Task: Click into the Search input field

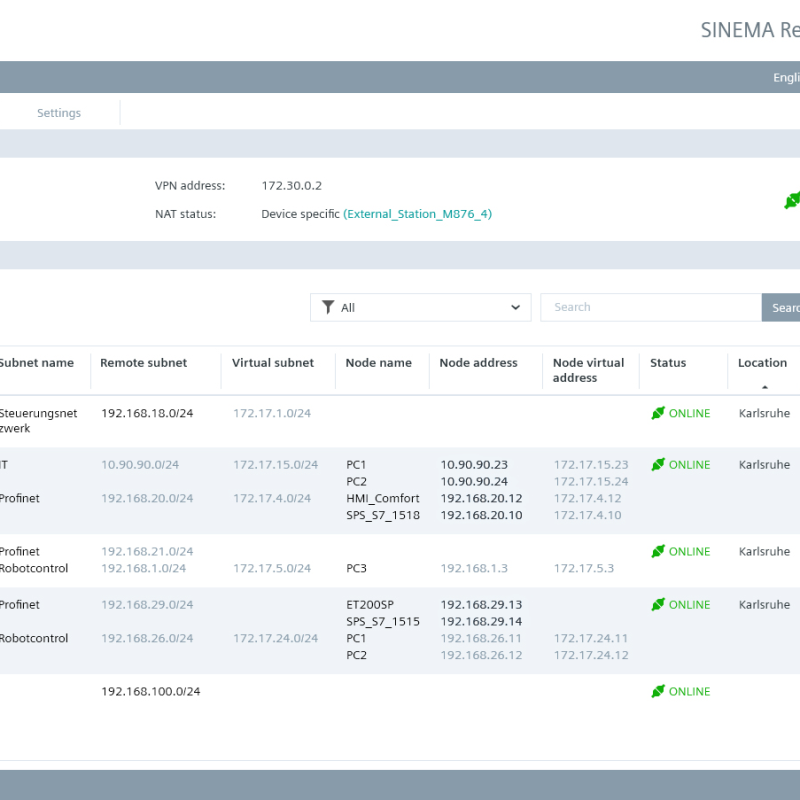Action: pyautogui.click(x=651, y=307)
